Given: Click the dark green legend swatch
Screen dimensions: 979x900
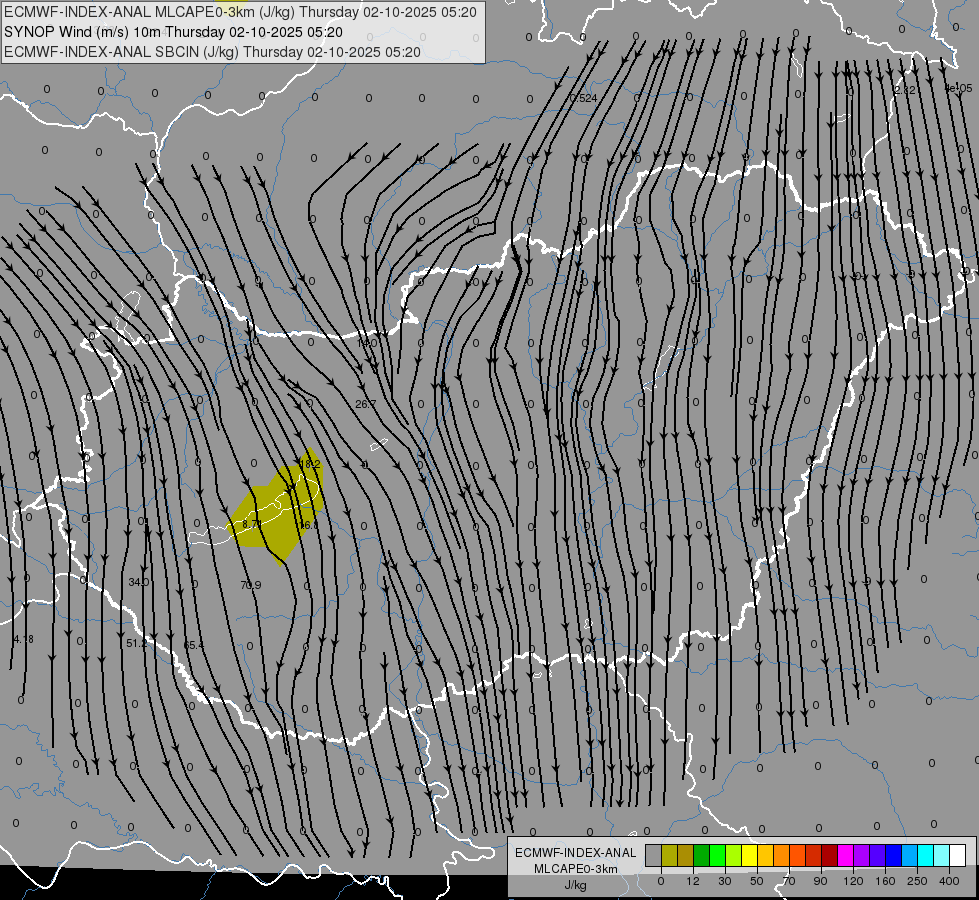Looking at the screenshot, I should pyautogui.click(x=702, y=856).
